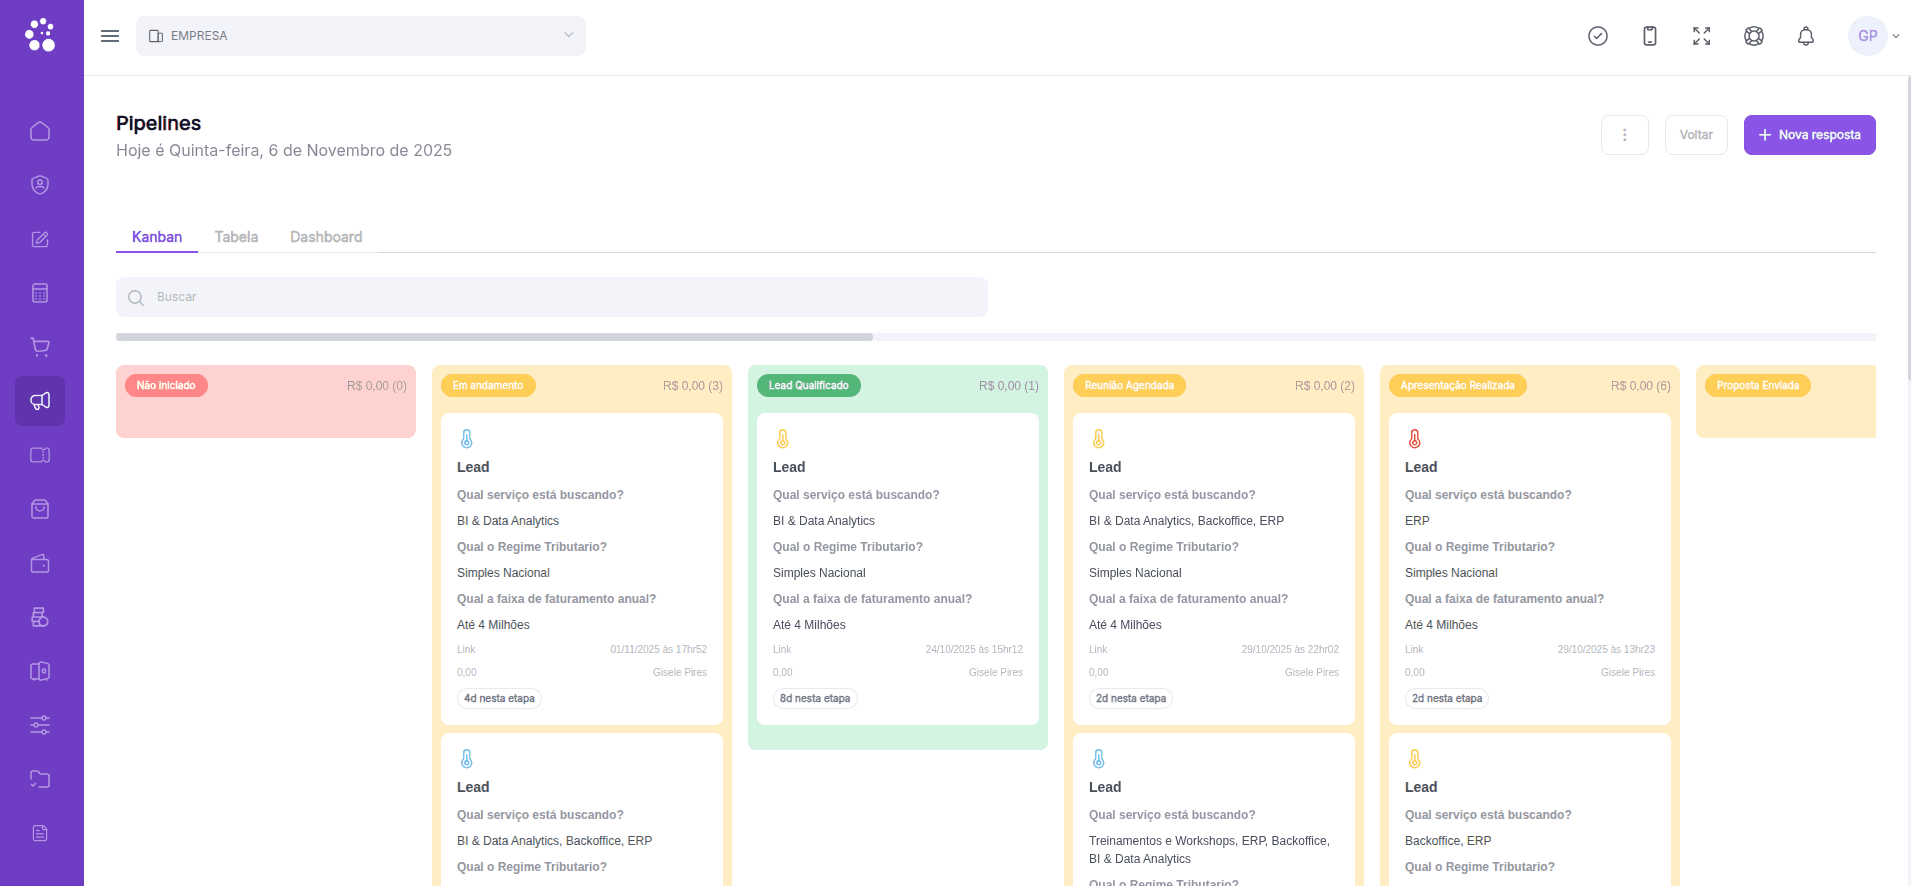Focus the Buscar search field
Viewport: 1911px width, 886px height.
552,297
